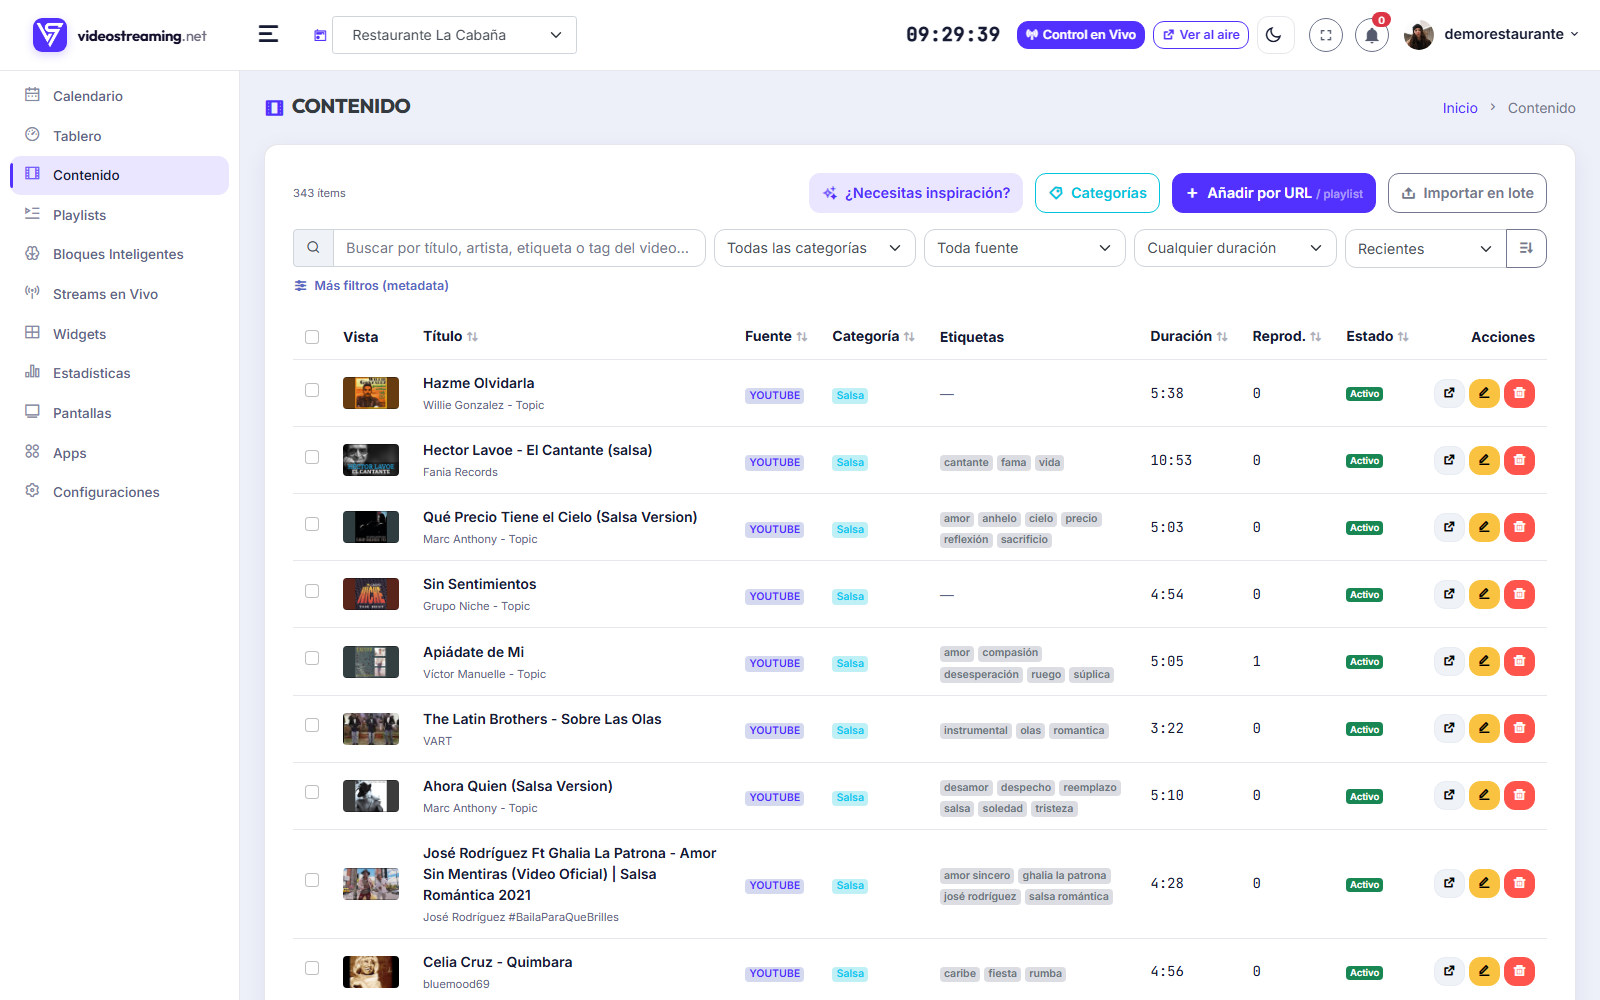This screenshot has height=1000, width=1600.
Task: Delete the Hazme Olvidarla video
Action: [x=1519, y=393]
